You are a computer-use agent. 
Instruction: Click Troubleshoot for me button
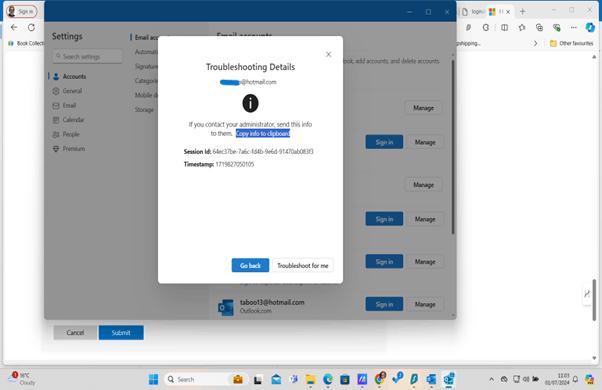pyautogui.click(x=303, y=265)
